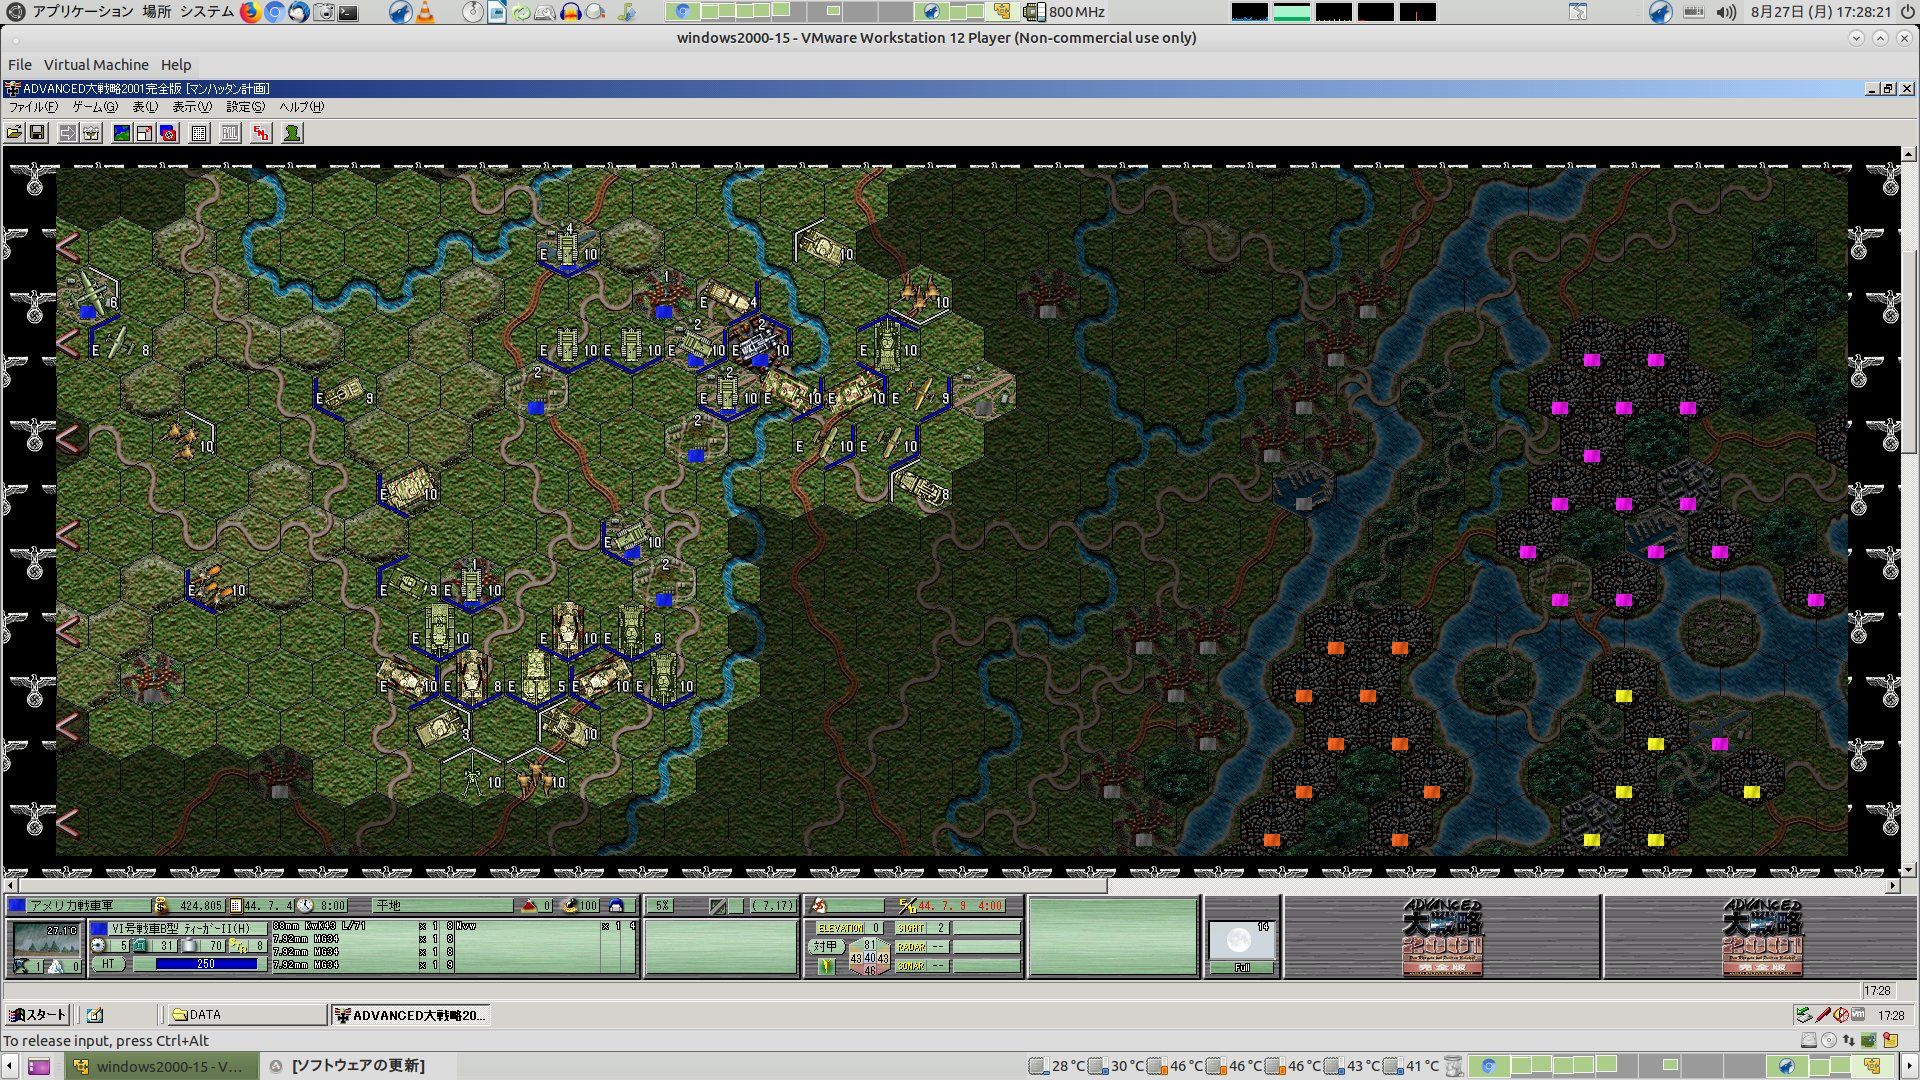1920x1080 pixels.
Task: Click the save floppy disk toolbar icon
Action: (37, 133)
